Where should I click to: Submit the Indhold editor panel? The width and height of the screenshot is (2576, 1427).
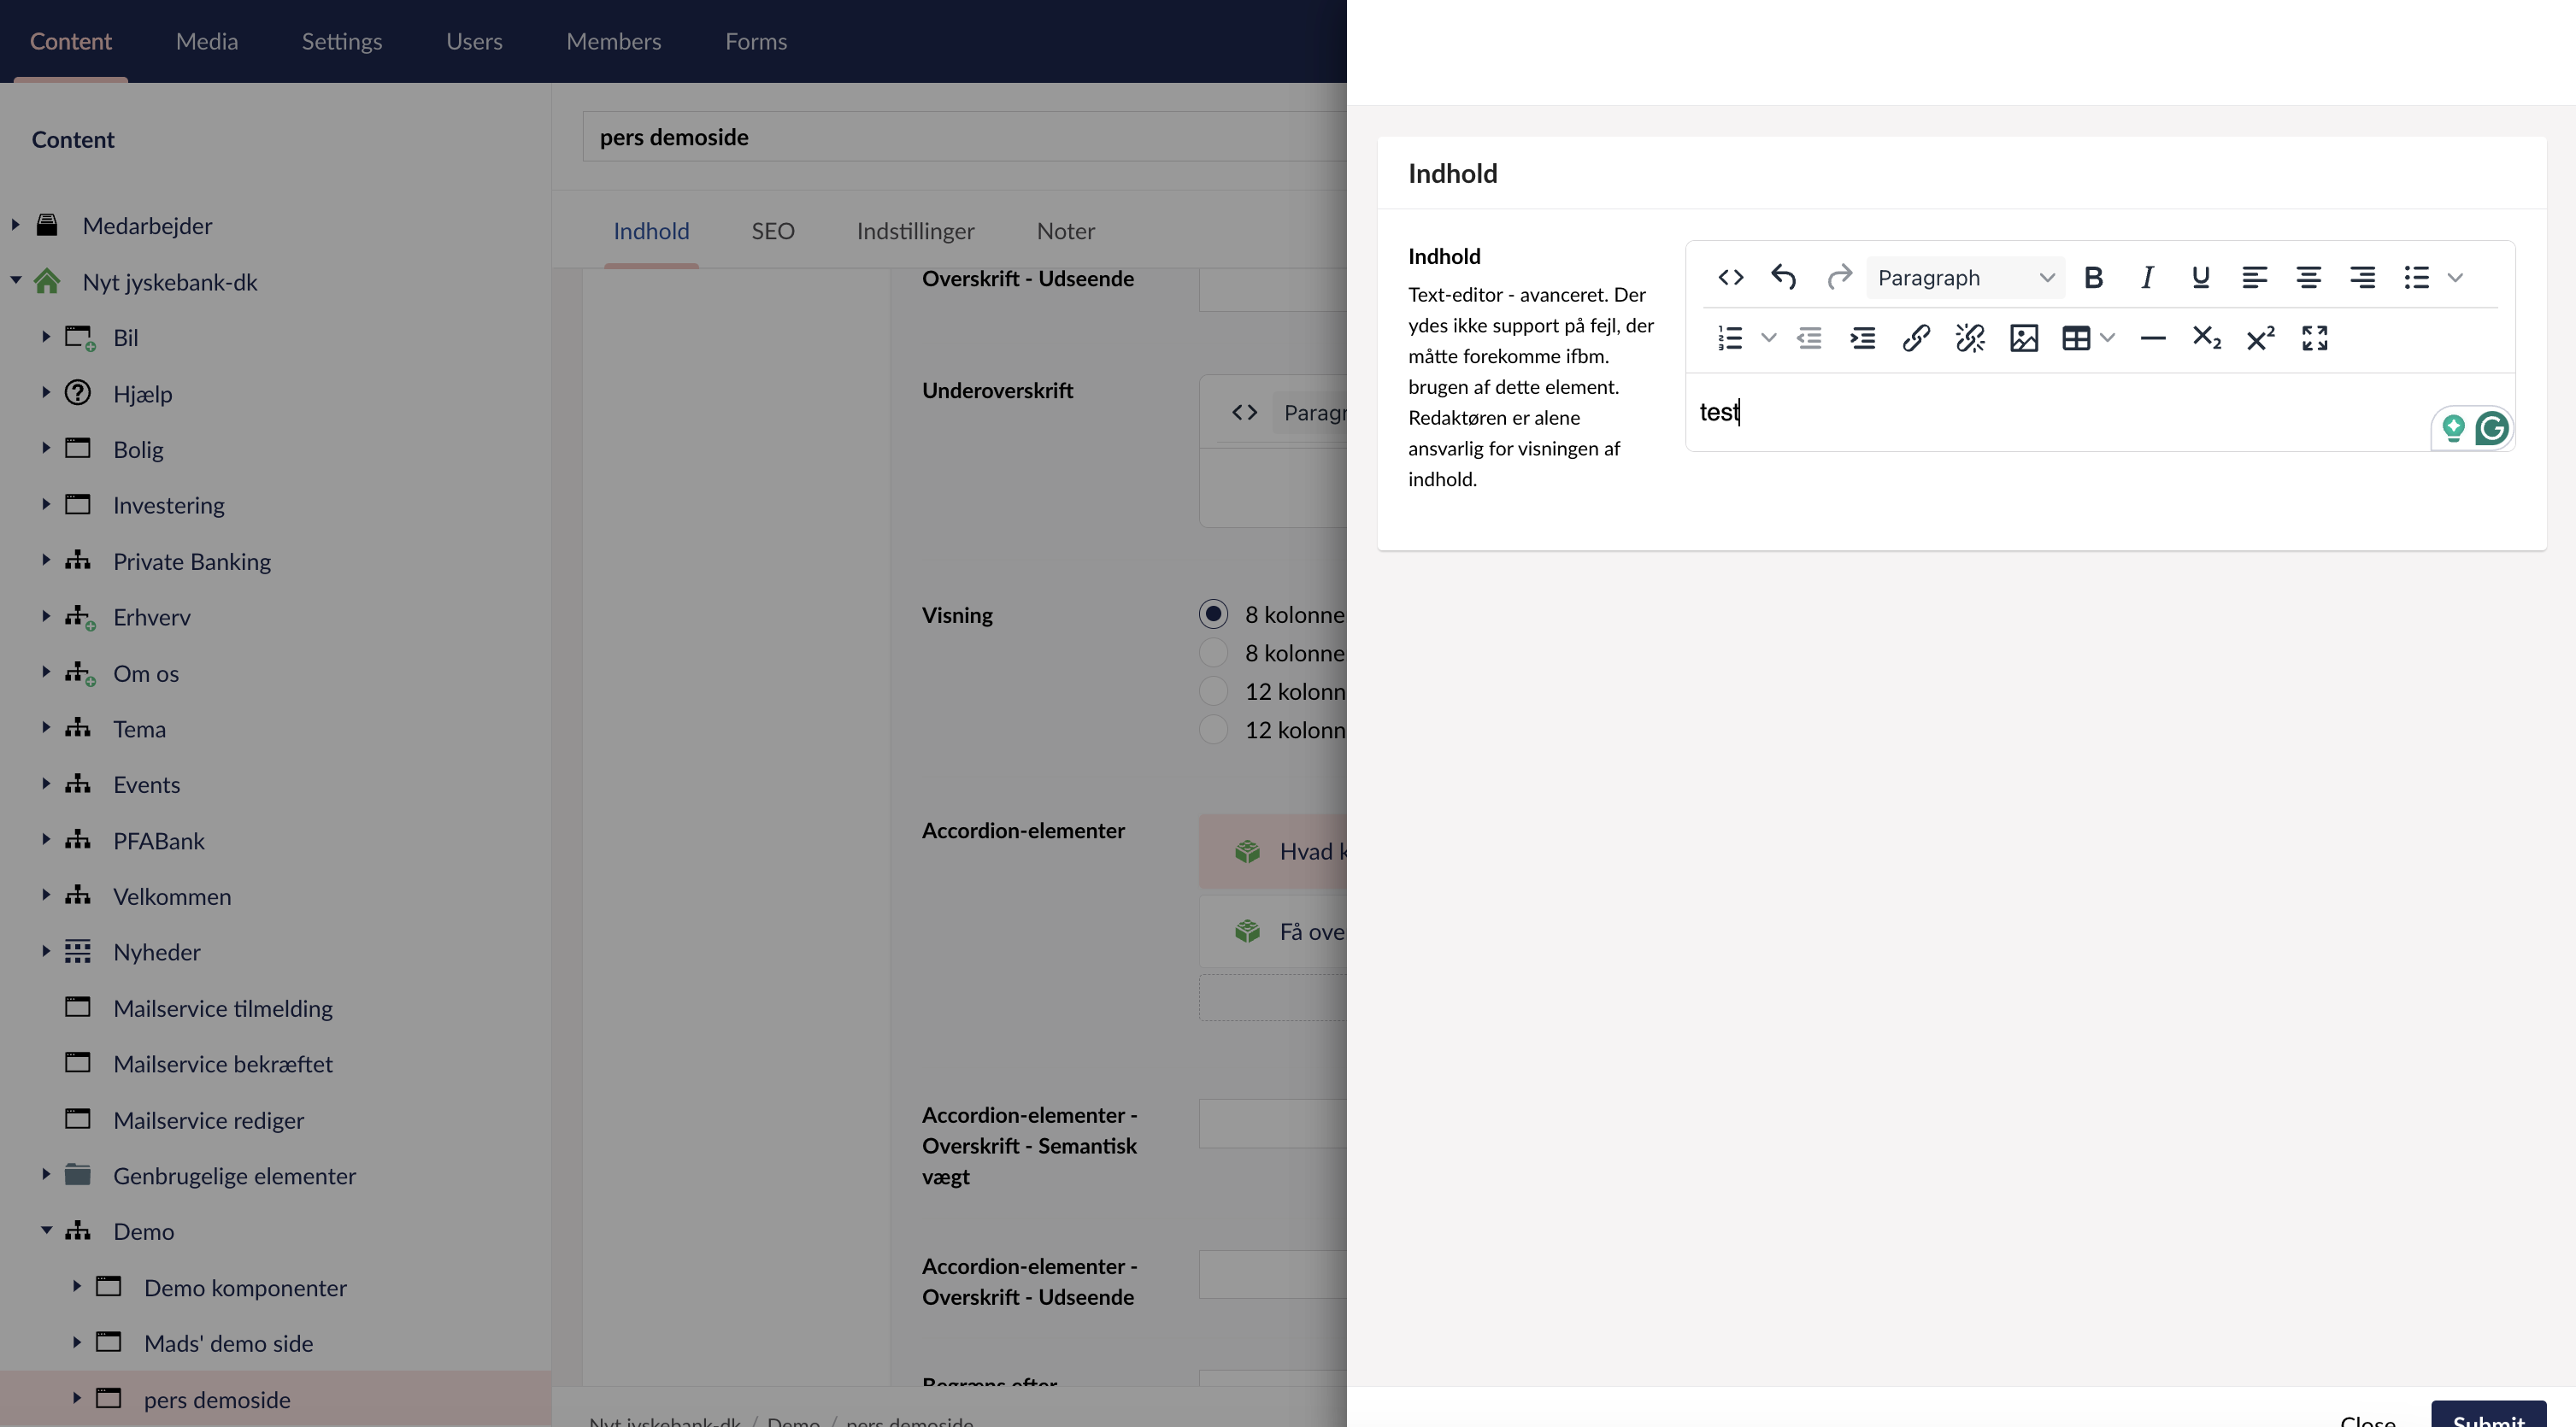[2488, 1414]
